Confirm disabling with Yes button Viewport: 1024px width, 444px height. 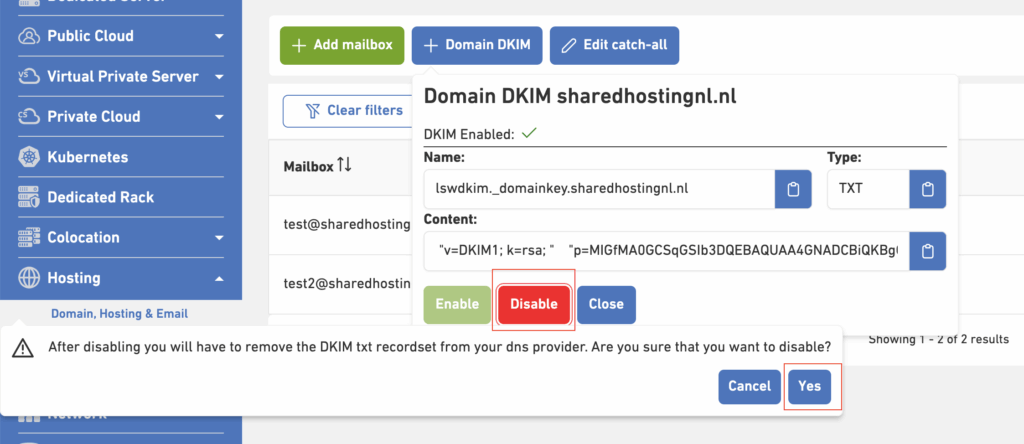coord(808,386)
